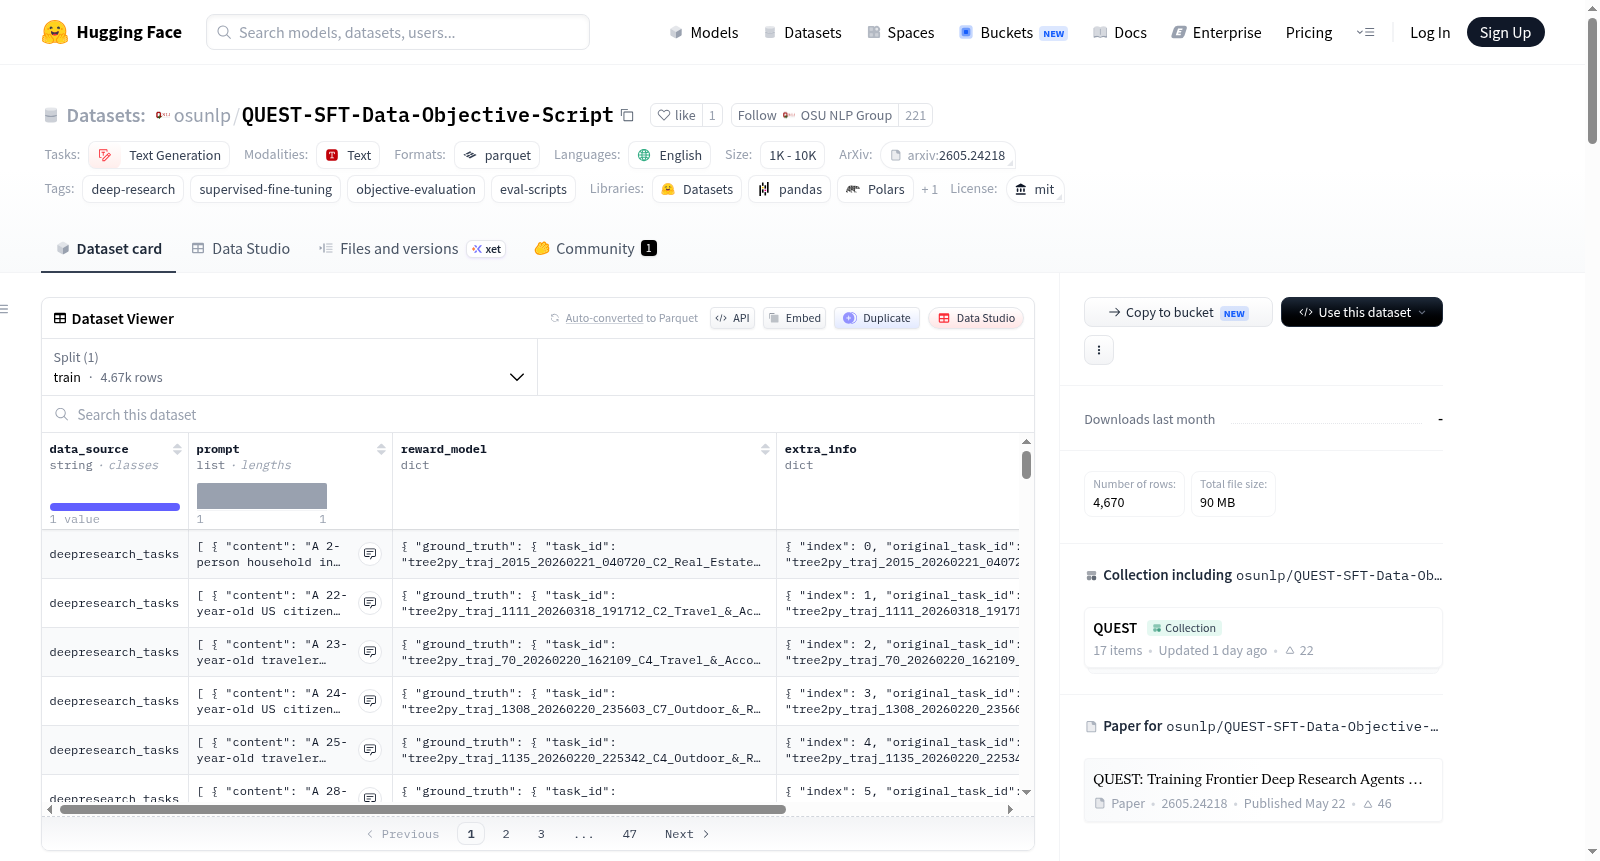Open chat view for the "A 23-year-old traveler" prompt
This screenshot has height=861, width=1600.
click(x=370, y=652)
